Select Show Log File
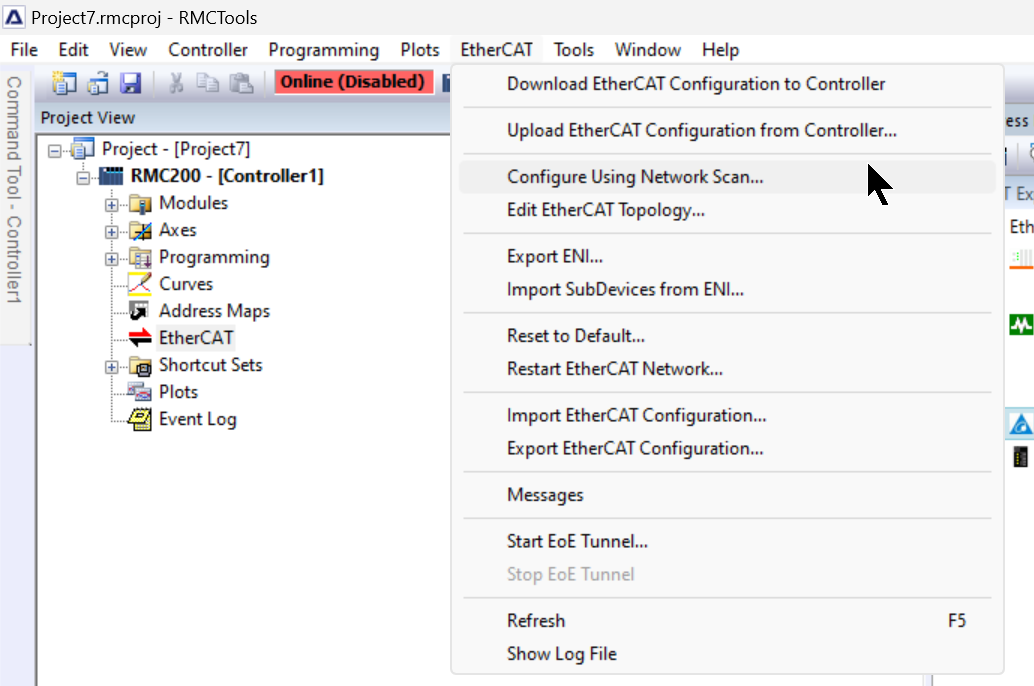Image resolution: width=1034 pixels, height=686 pixels. click(x=727, y=654)
